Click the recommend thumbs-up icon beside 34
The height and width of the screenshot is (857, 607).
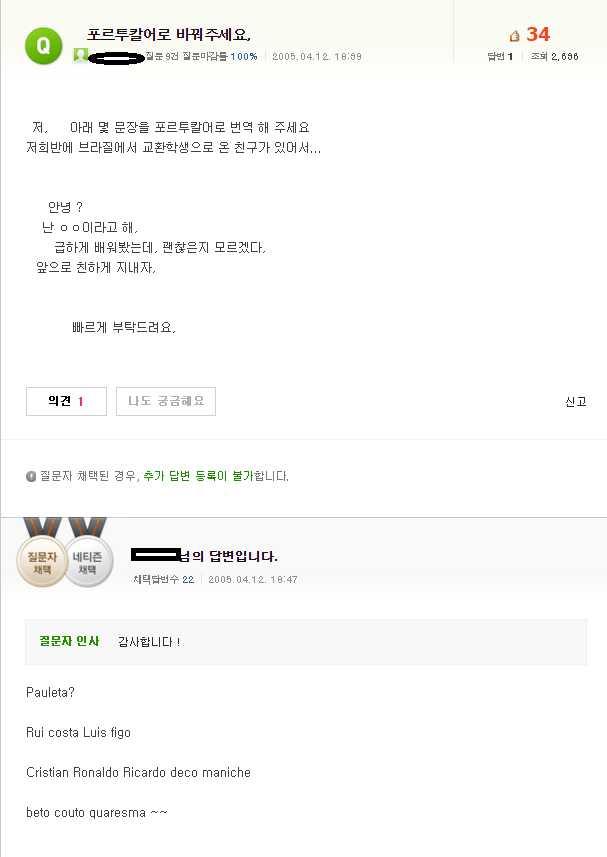514,36
